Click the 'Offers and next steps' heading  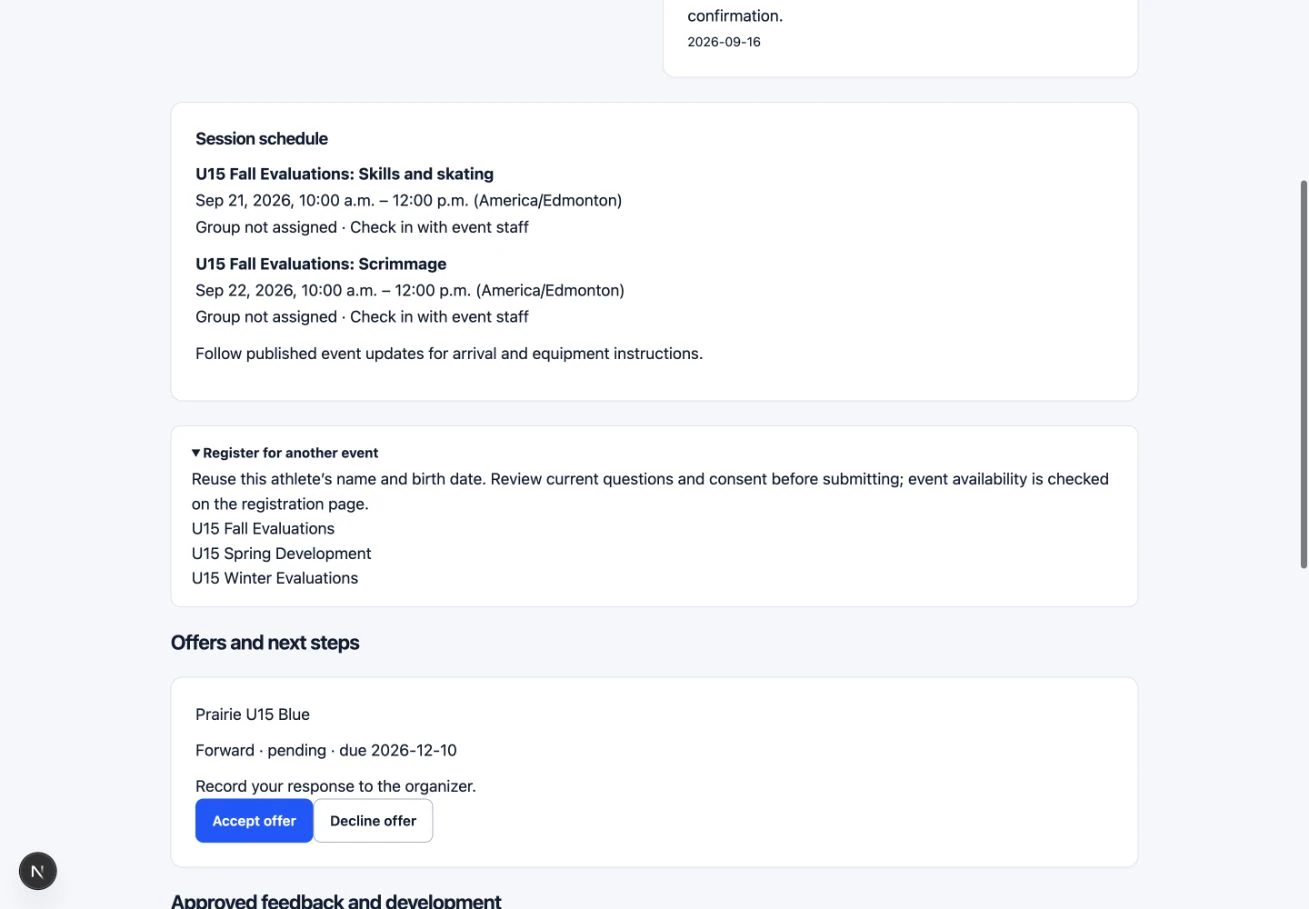coord(265,643)
